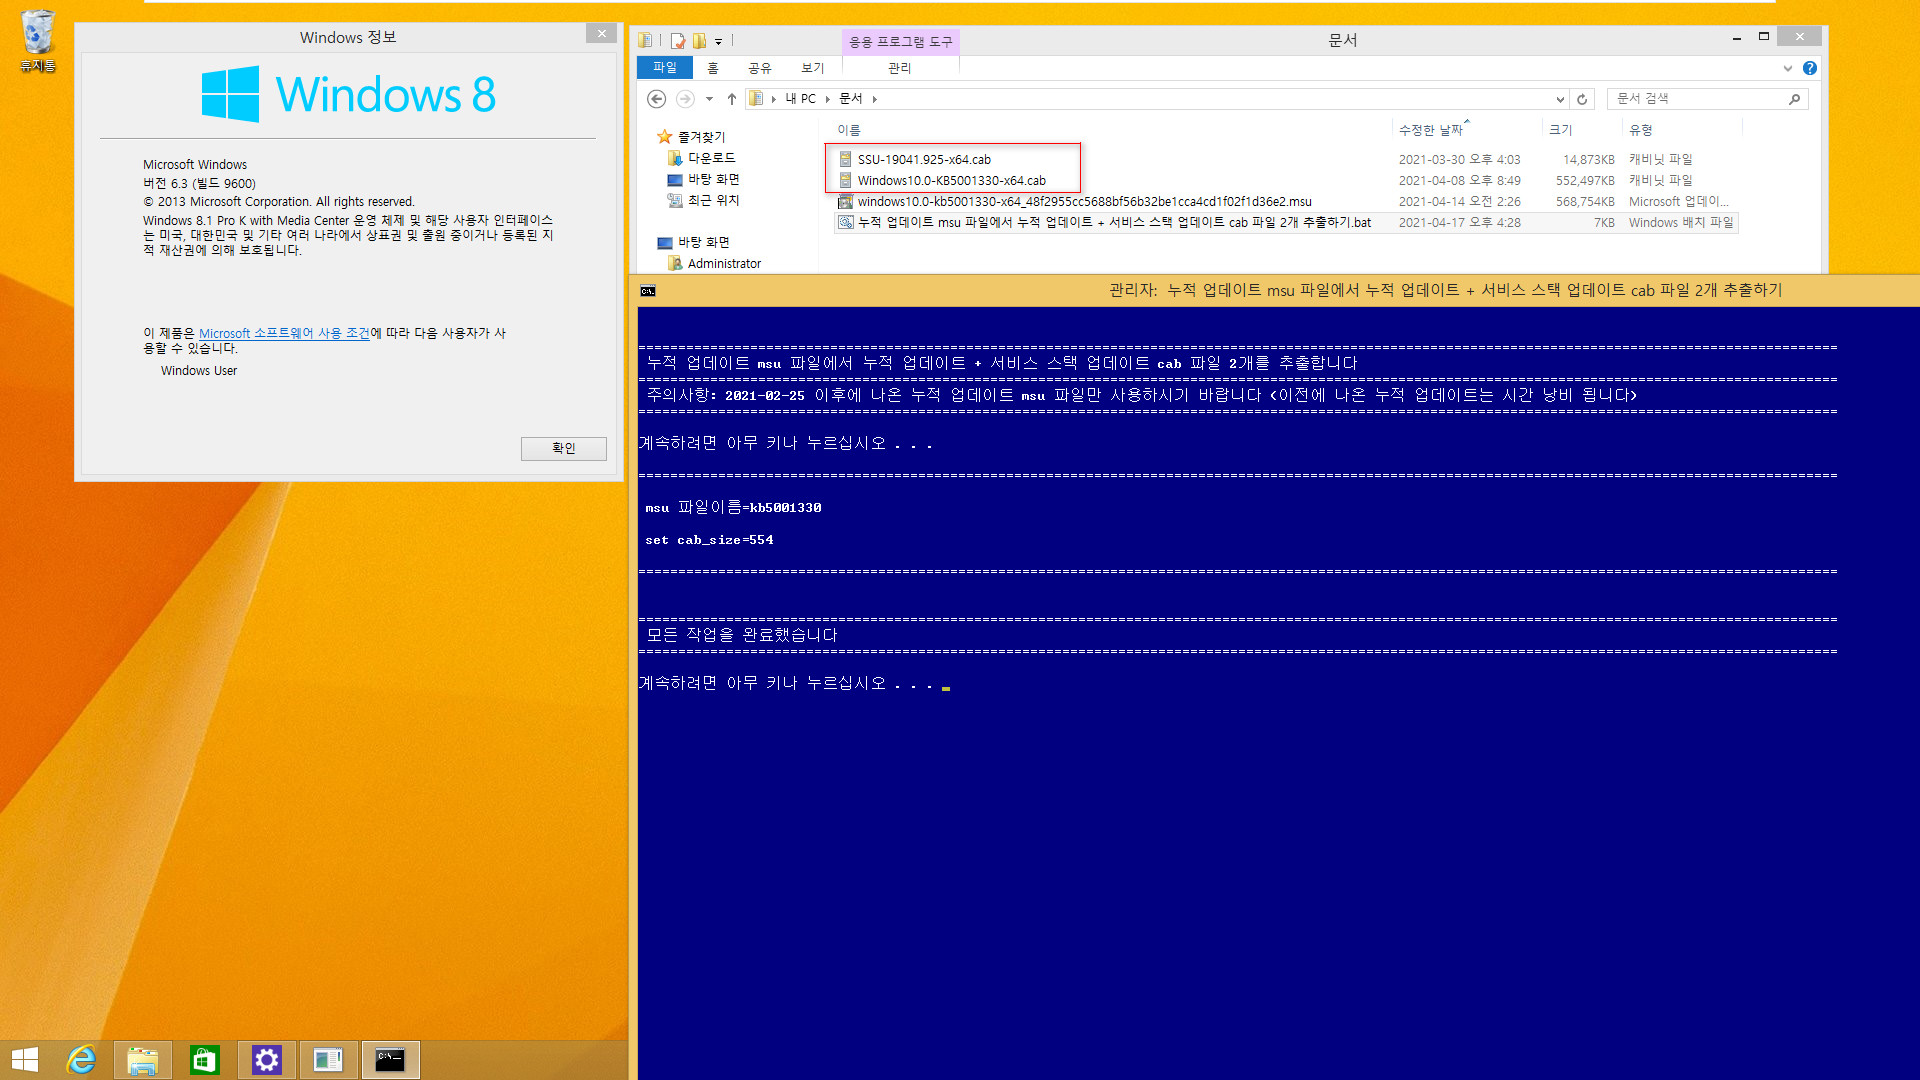Click 문서 in the address breadcrumb
This screenshot has height=1080, width=1920.
(851, 99)
